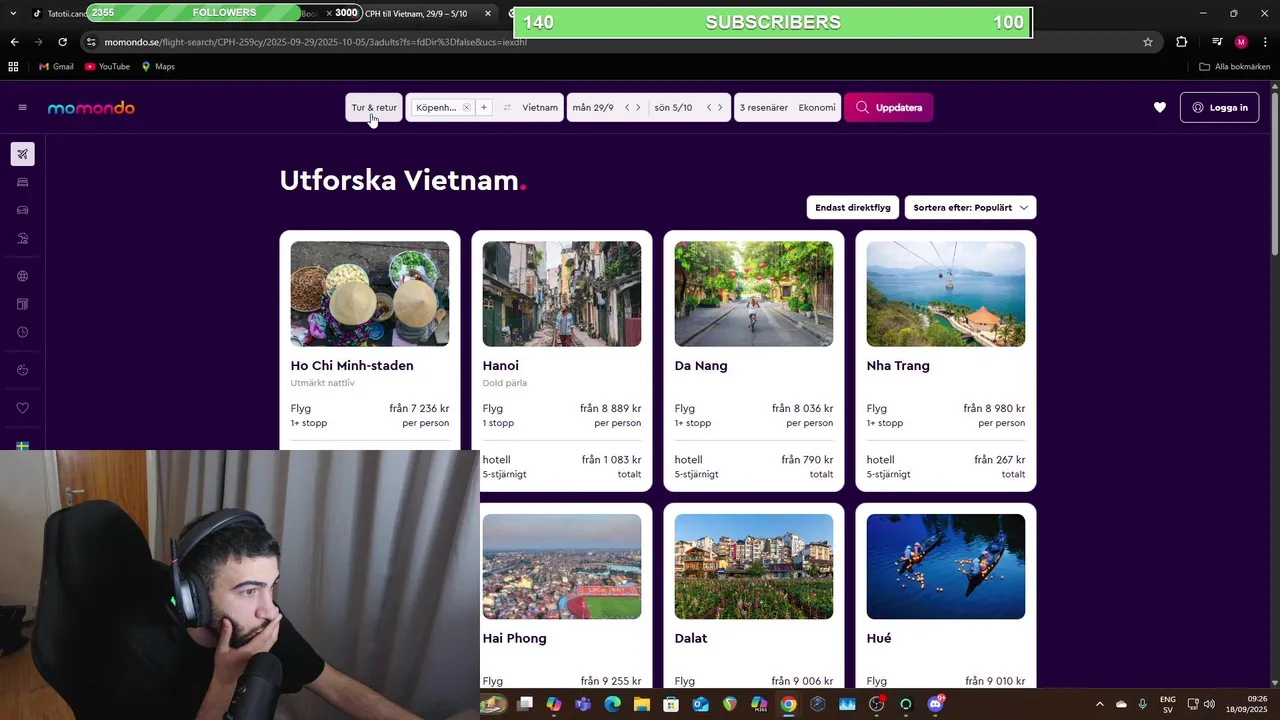
Task: Open the sidebar clock icon
Action: point(22,332)
